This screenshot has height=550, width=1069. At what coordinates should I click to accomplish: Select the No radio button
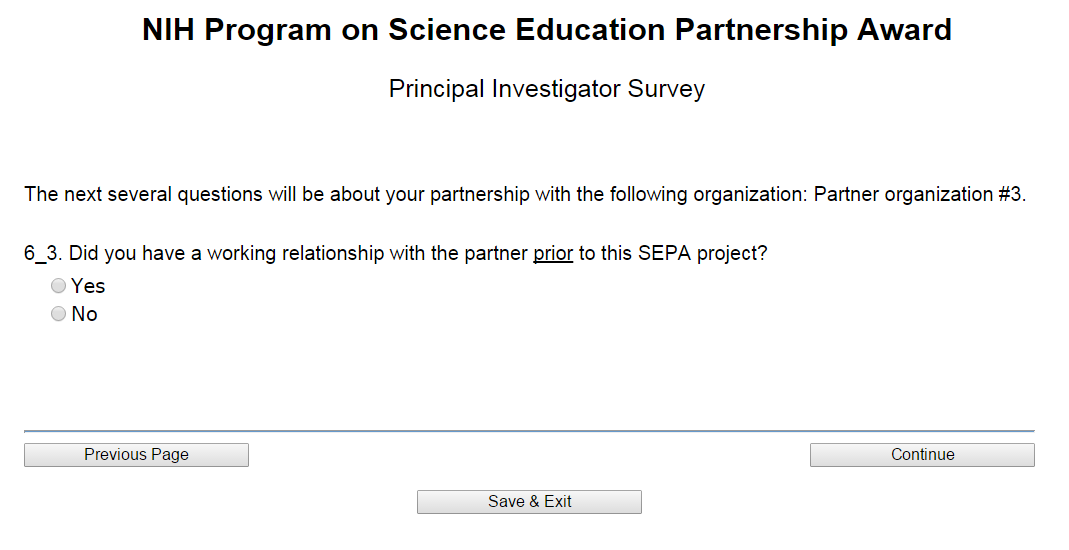point(58,314)
